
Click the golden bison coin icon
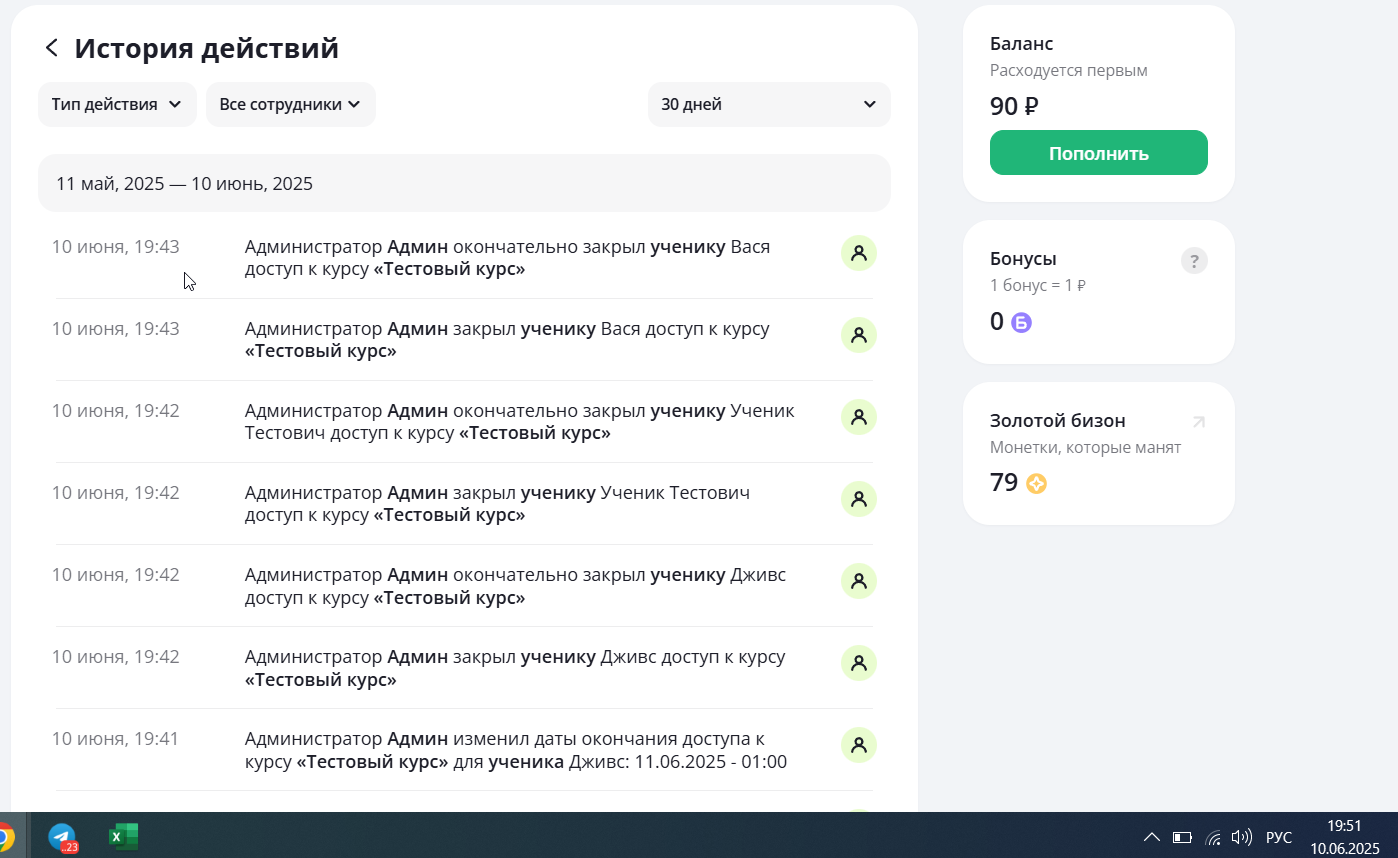[x=1036, y=484]
